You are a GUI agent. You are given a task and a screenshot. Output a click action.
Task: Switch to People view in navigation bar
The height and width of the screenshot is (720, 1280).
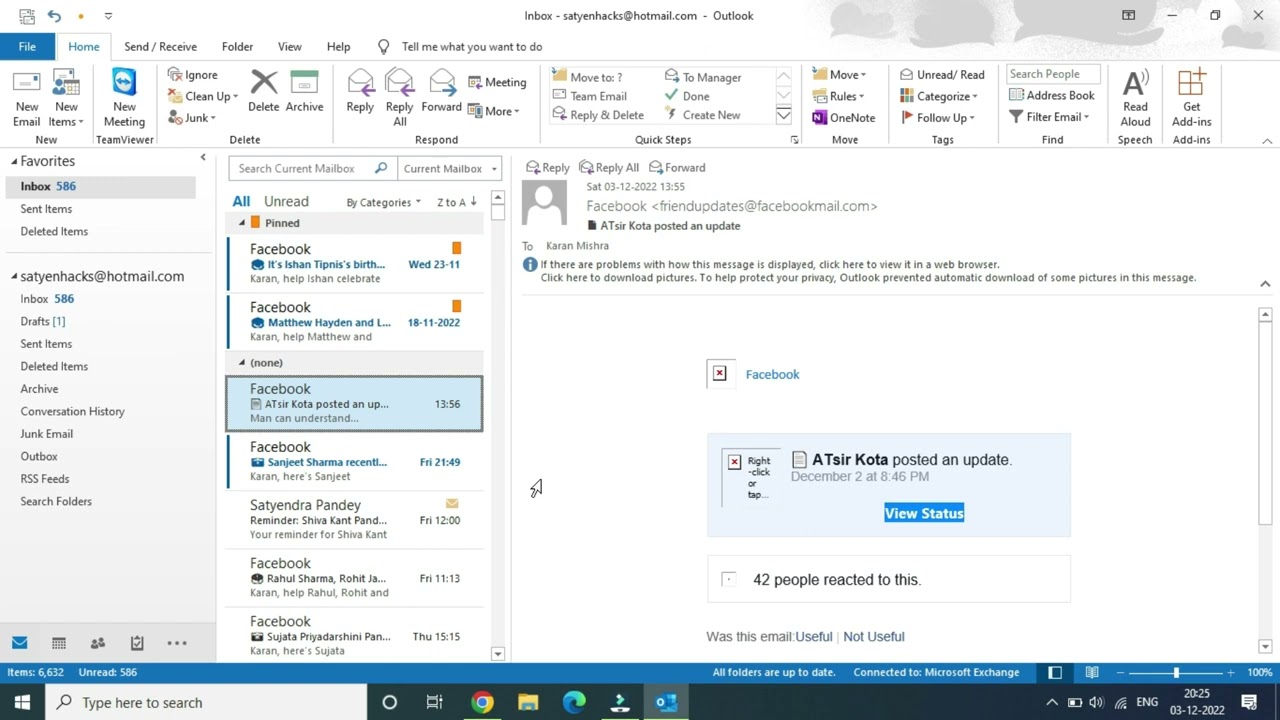coord(98,643)
